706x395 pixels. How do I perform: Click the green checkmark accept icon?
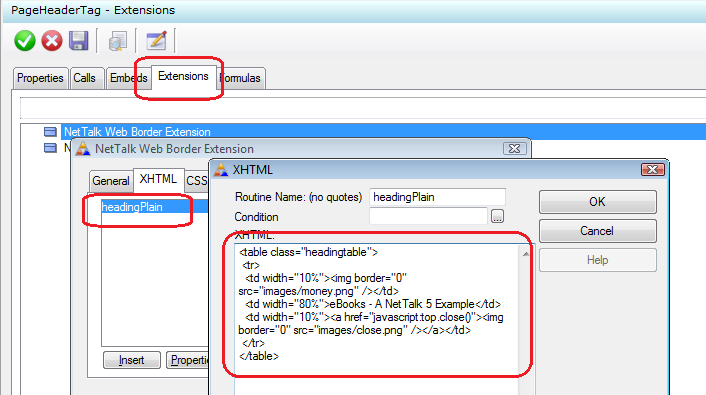click(25, 41)
